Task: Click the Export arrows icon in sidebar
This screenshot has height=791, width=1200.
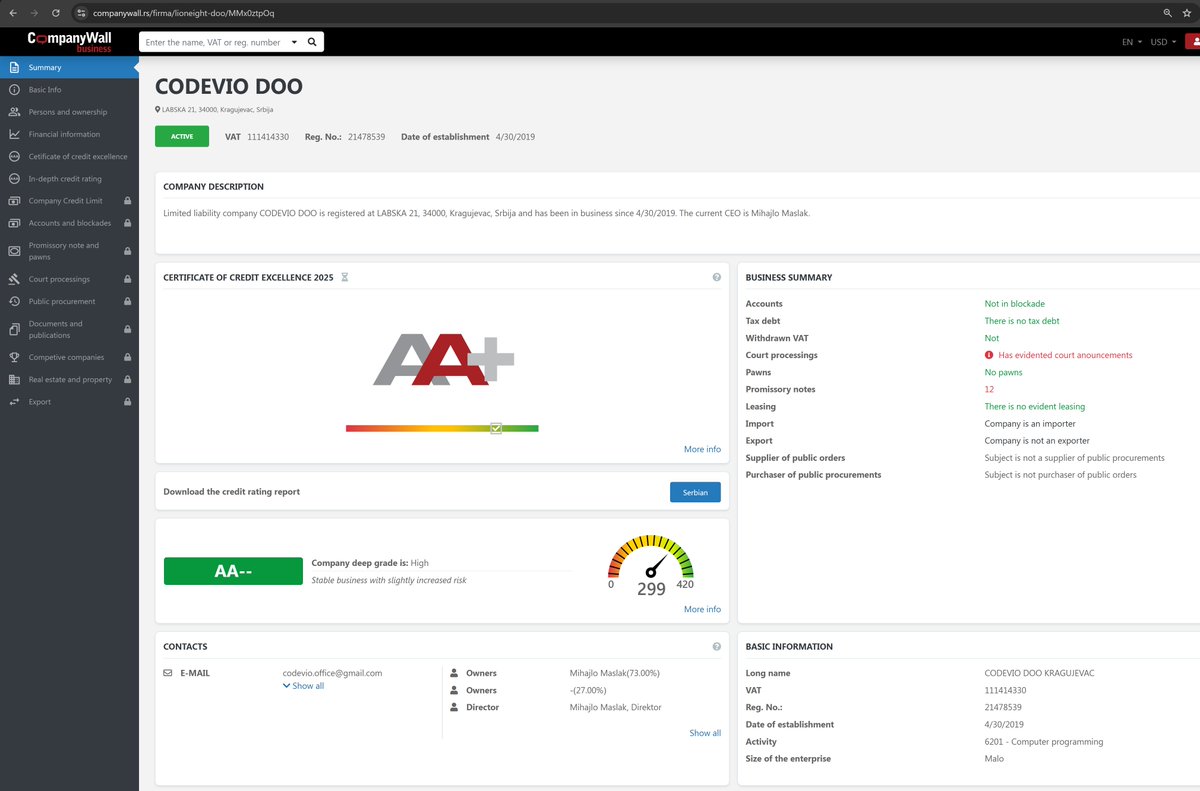Action: pyautogui.click(x=14, y=402)
